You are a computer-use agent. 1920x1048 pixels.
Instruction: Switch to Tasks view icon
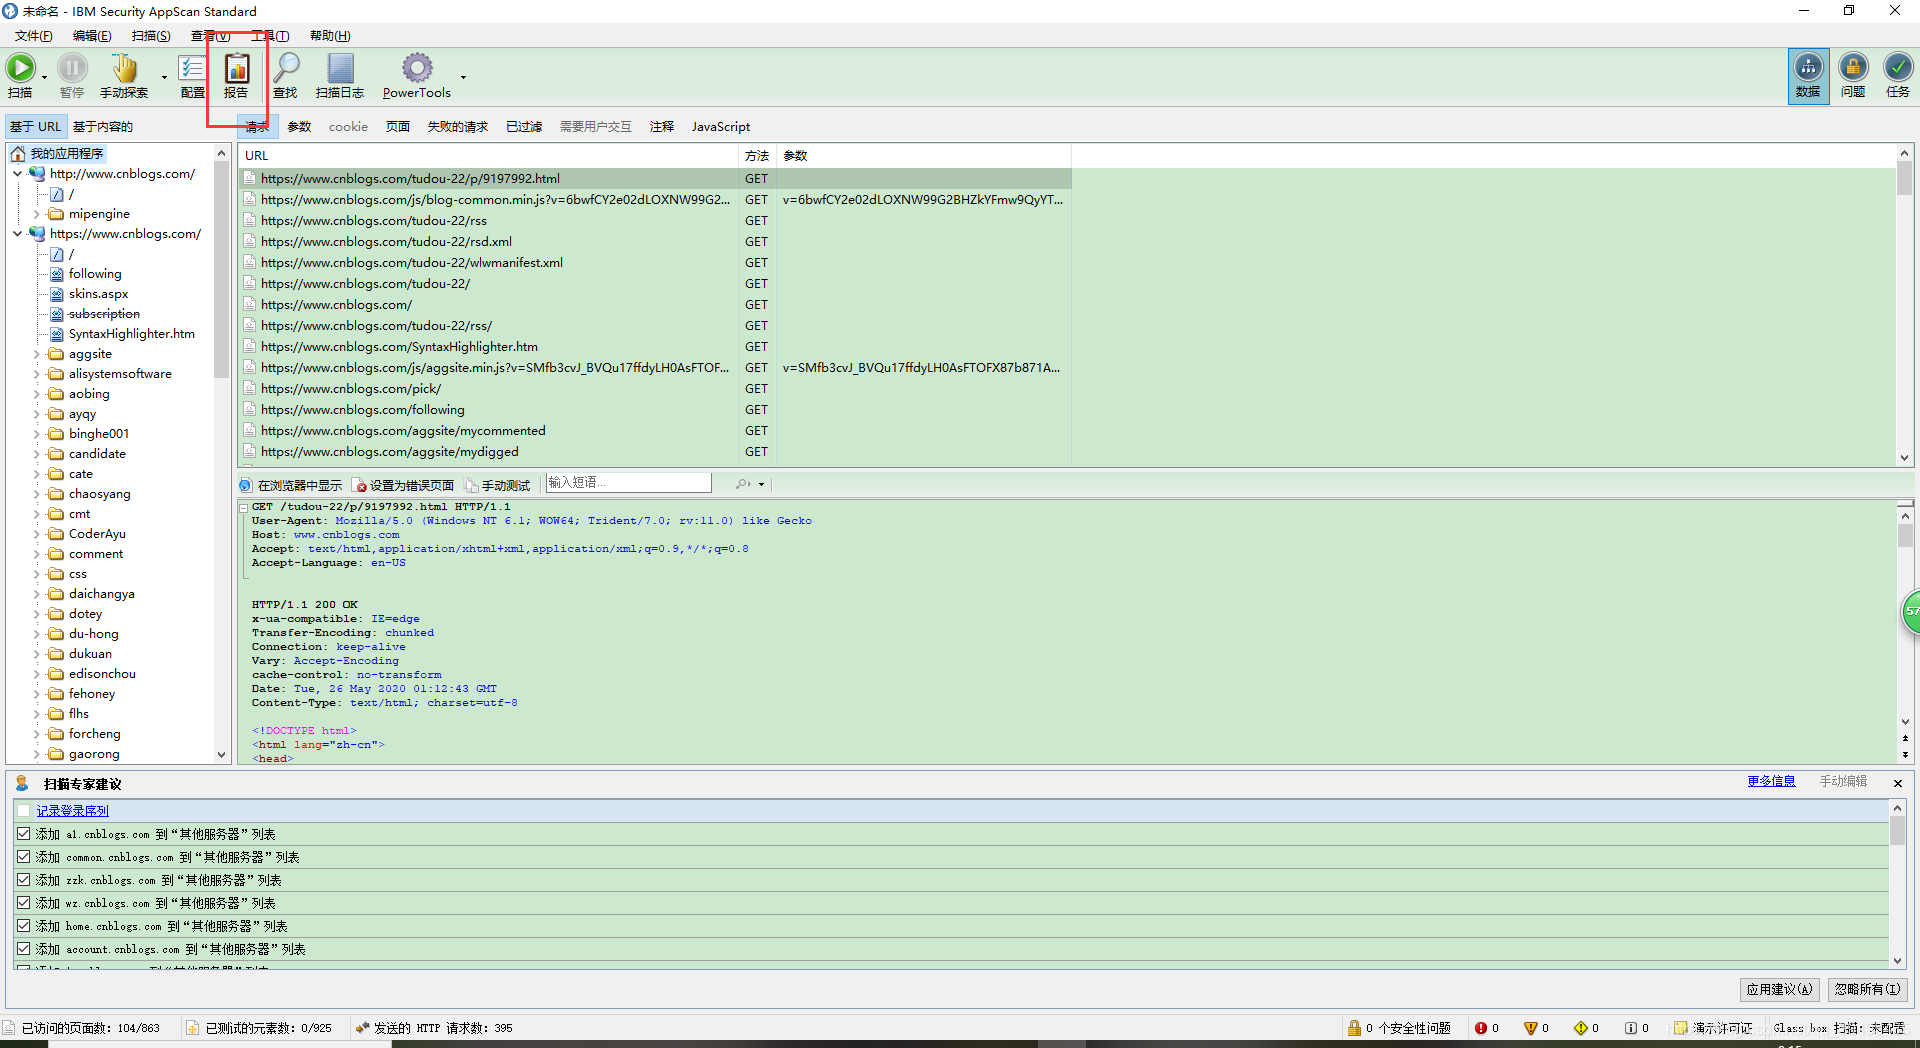pyautogui.click(x=1898, y=67)
